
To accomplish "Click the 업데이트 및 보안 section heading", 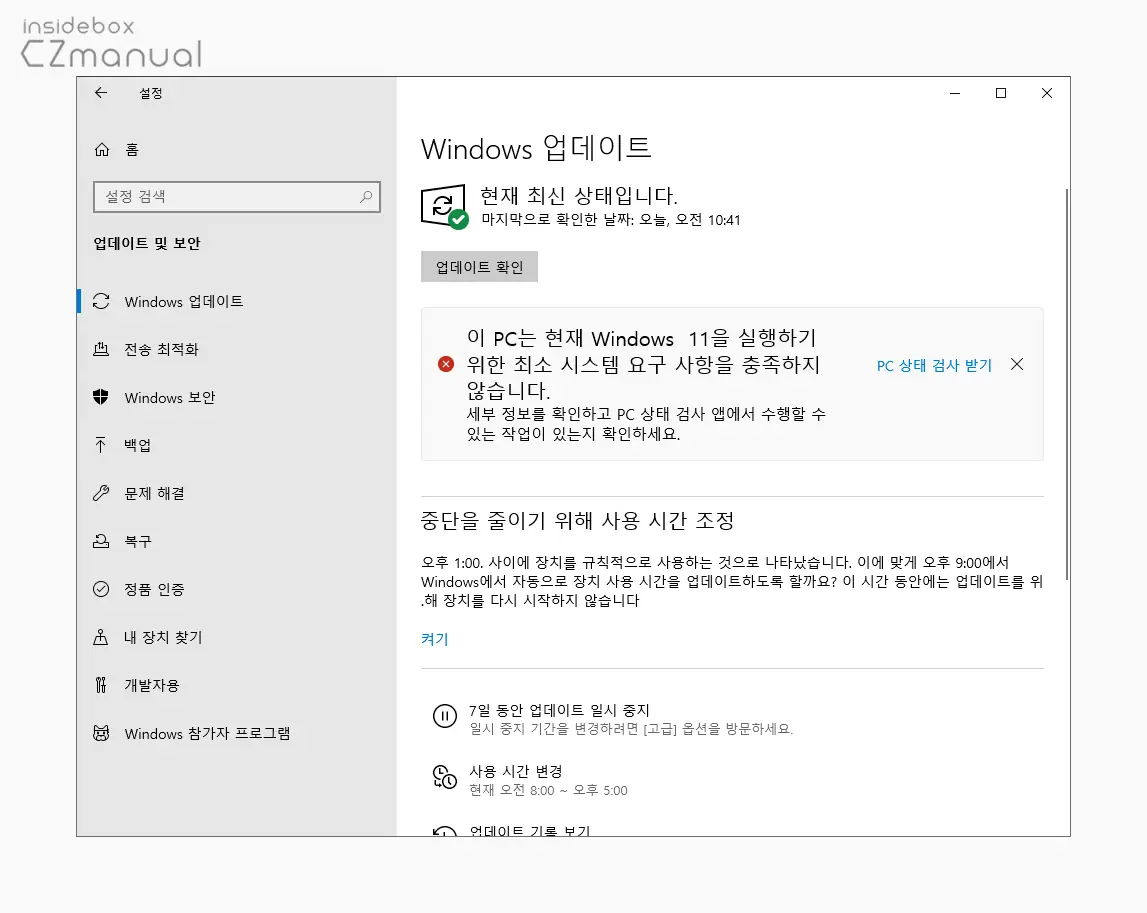I will [146, 244].
